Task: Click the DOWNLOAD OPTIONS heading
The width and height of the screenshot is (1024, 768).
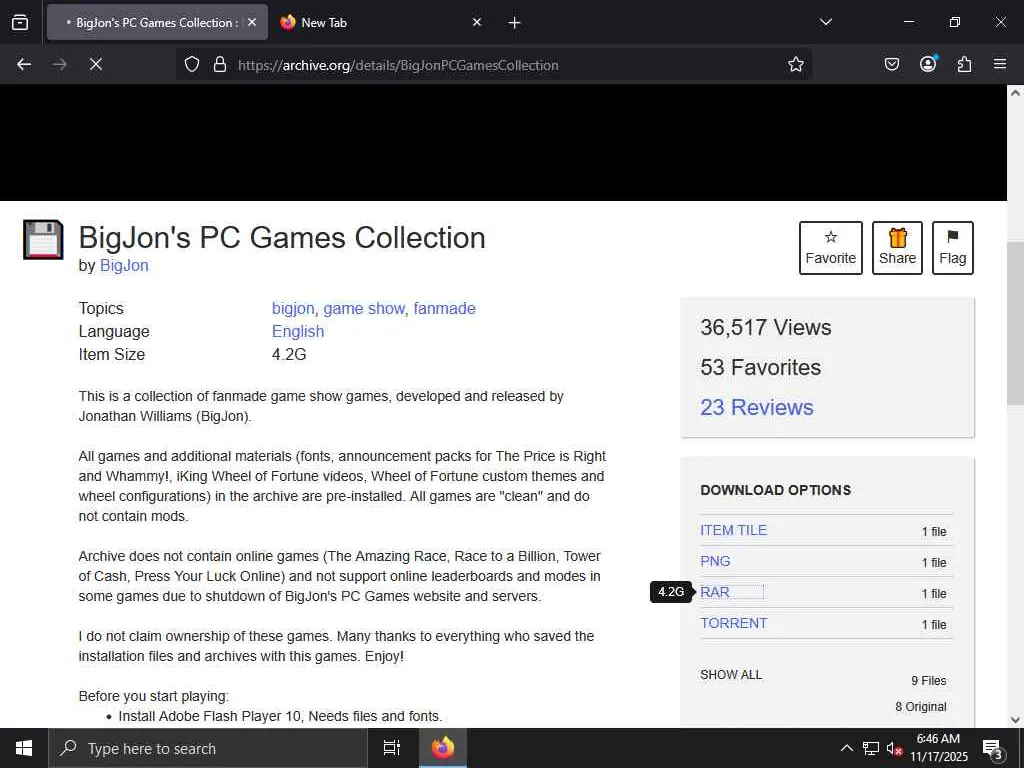Action: coord(775,490)
